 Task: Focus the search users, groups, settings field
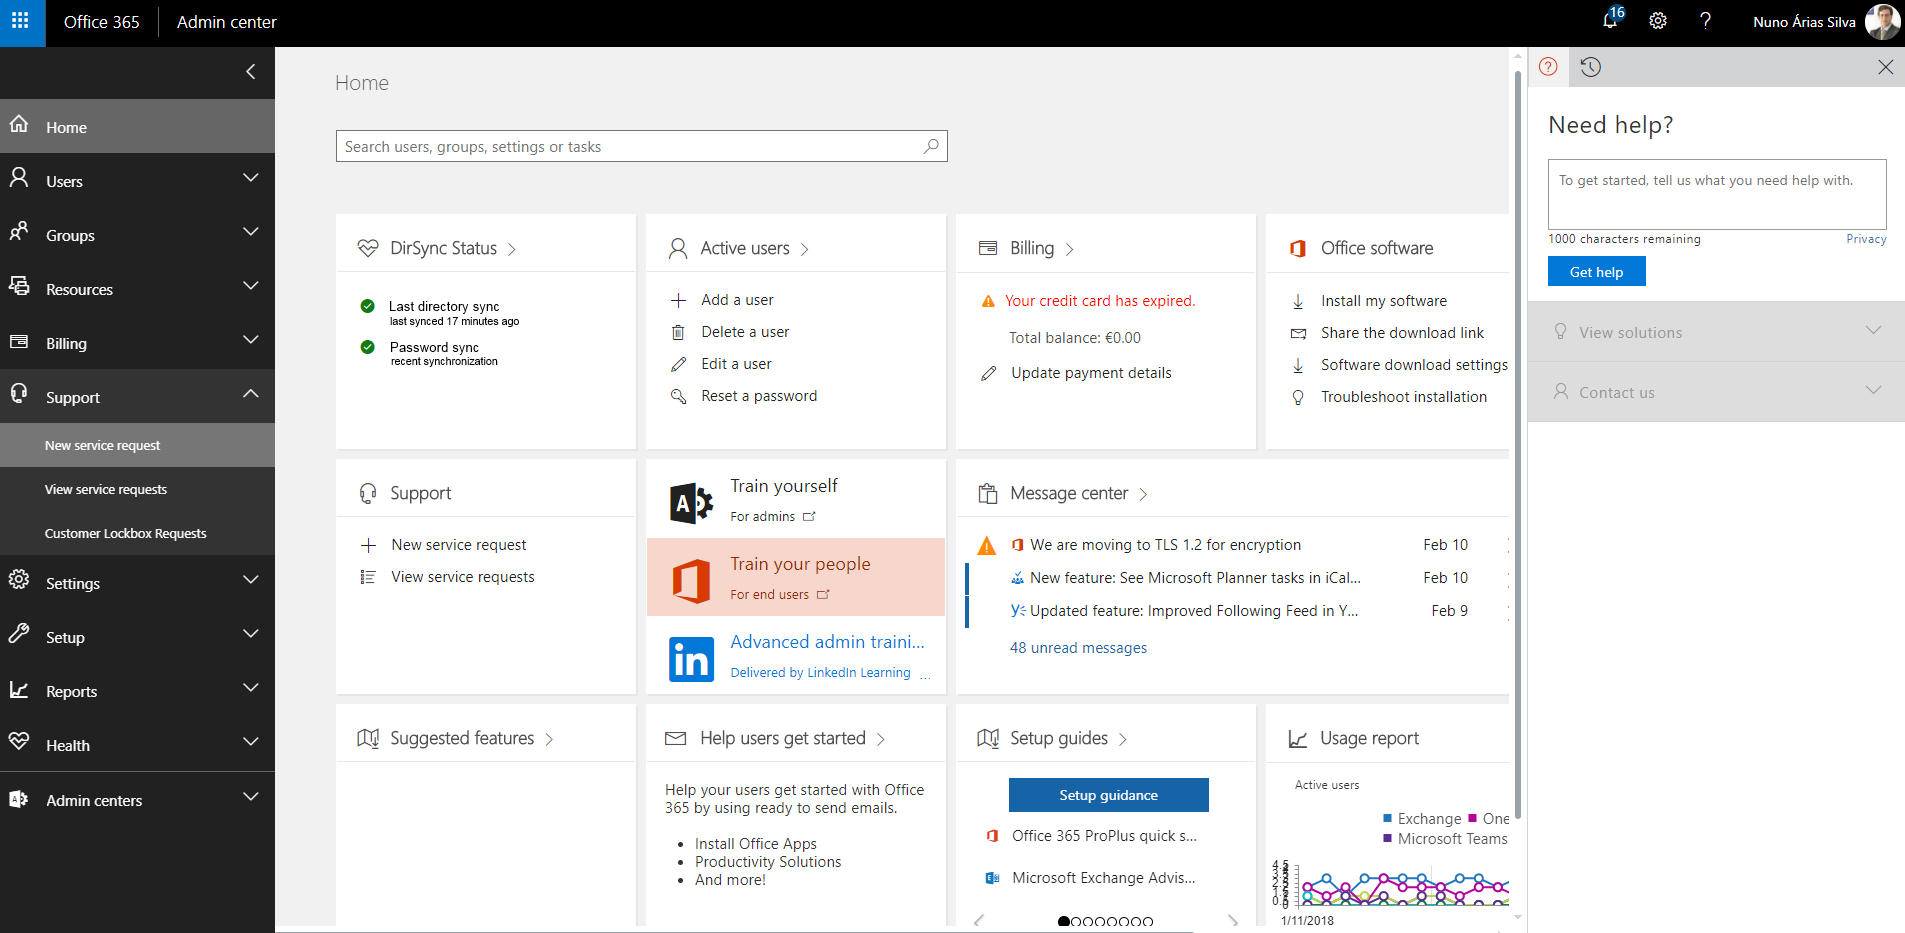pos(641,146)
